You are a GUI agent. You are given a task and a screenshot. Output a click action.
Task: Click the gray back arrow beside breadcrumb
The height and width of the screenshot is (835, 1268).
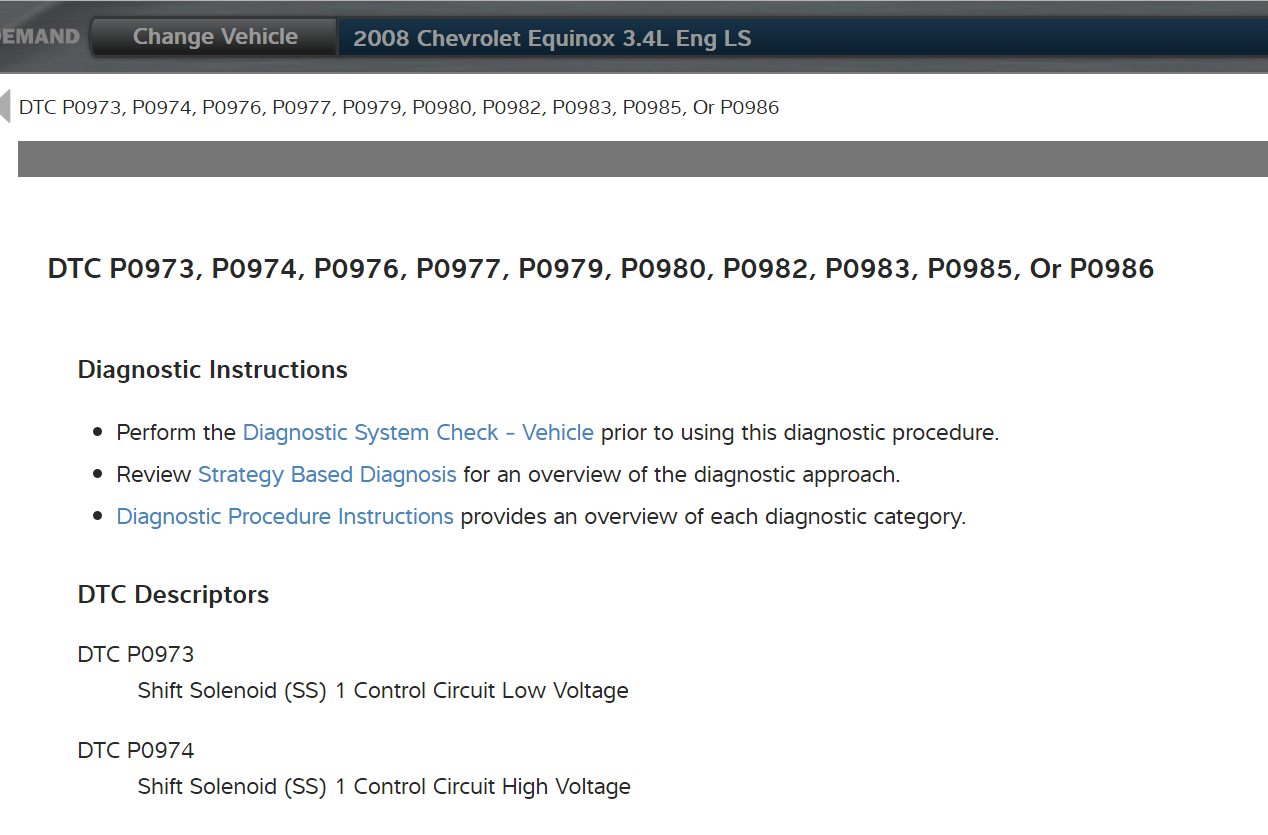tap(5, 105)
